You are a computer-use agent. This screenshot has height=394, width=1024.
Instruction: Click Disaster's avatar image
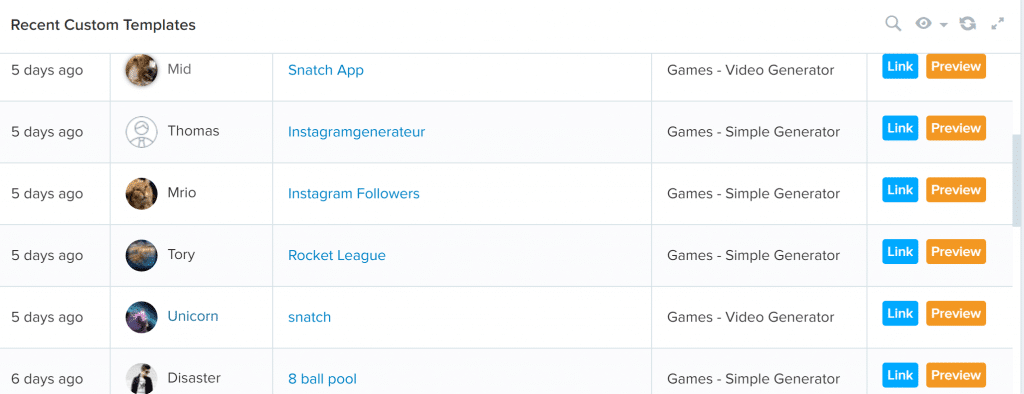click(141, 378)
